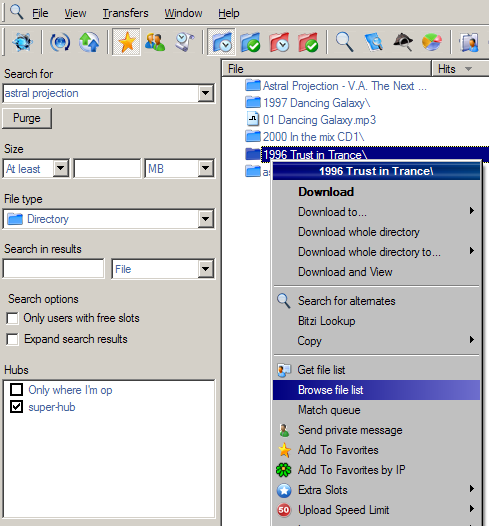
Task: Click the red 50 Upload Speed Limit icon
Action: 284,510
